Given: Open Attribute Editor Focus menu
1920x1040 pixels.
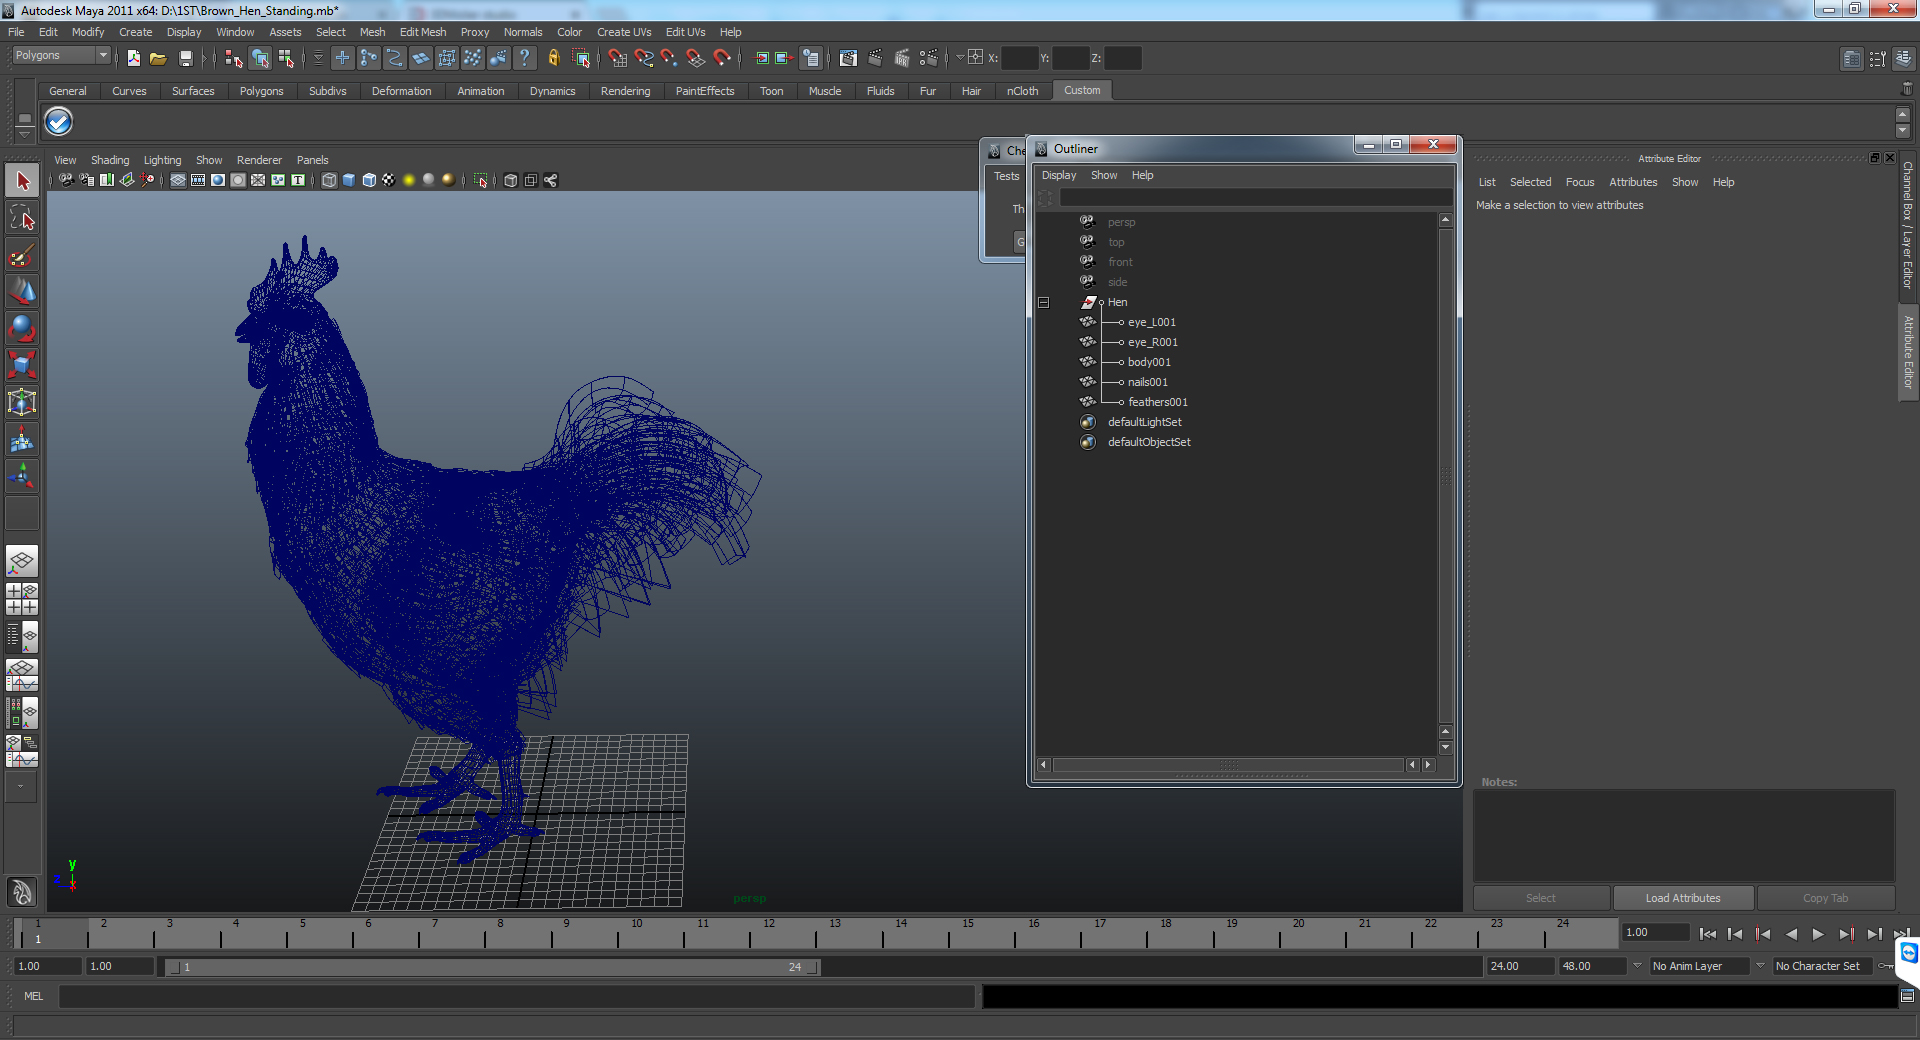Looking at the screenshot, I should tap(1580, 182).
